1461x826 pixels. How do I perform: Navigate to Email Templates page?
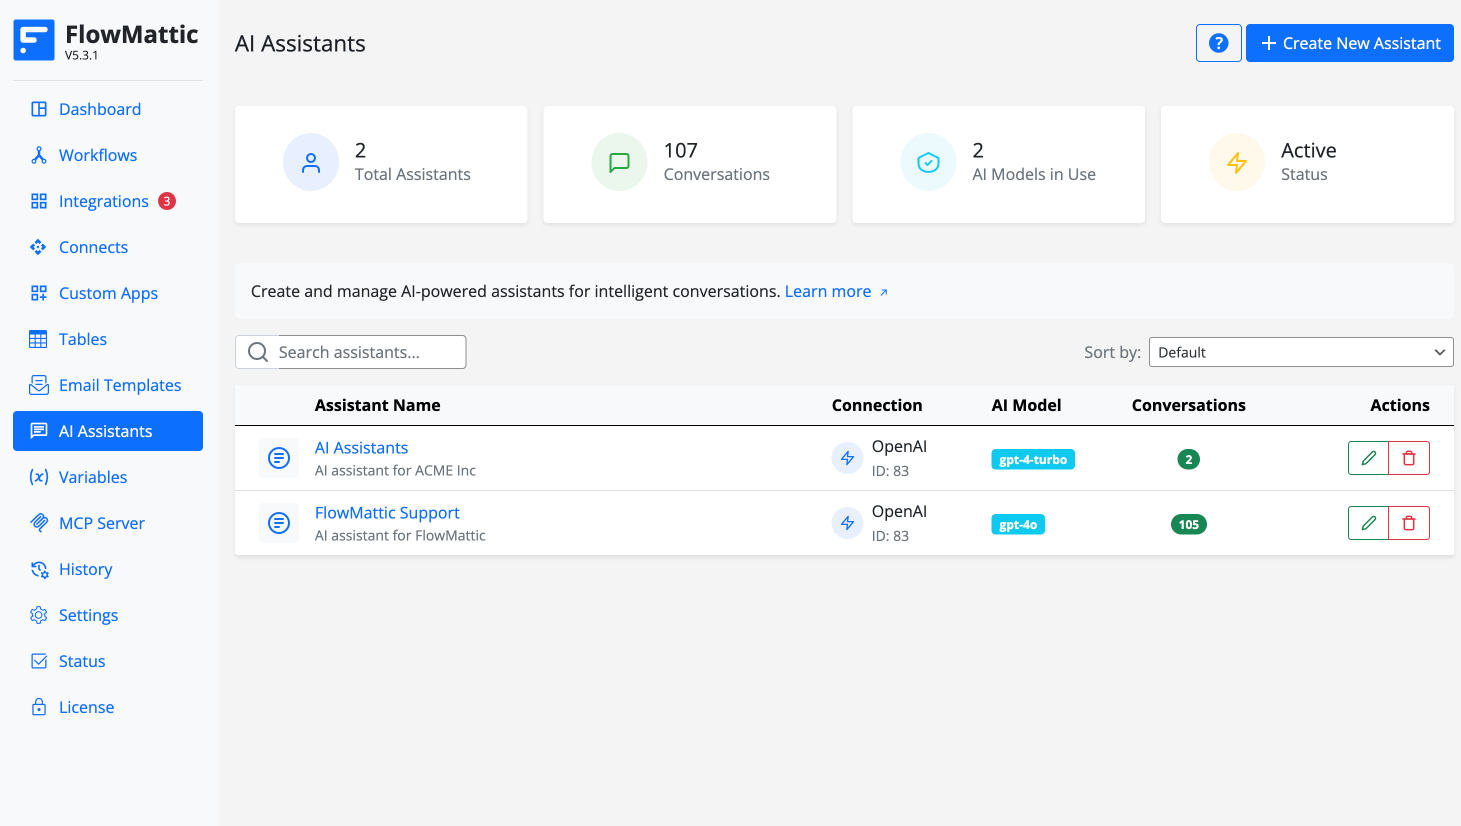tap(119, 385)
